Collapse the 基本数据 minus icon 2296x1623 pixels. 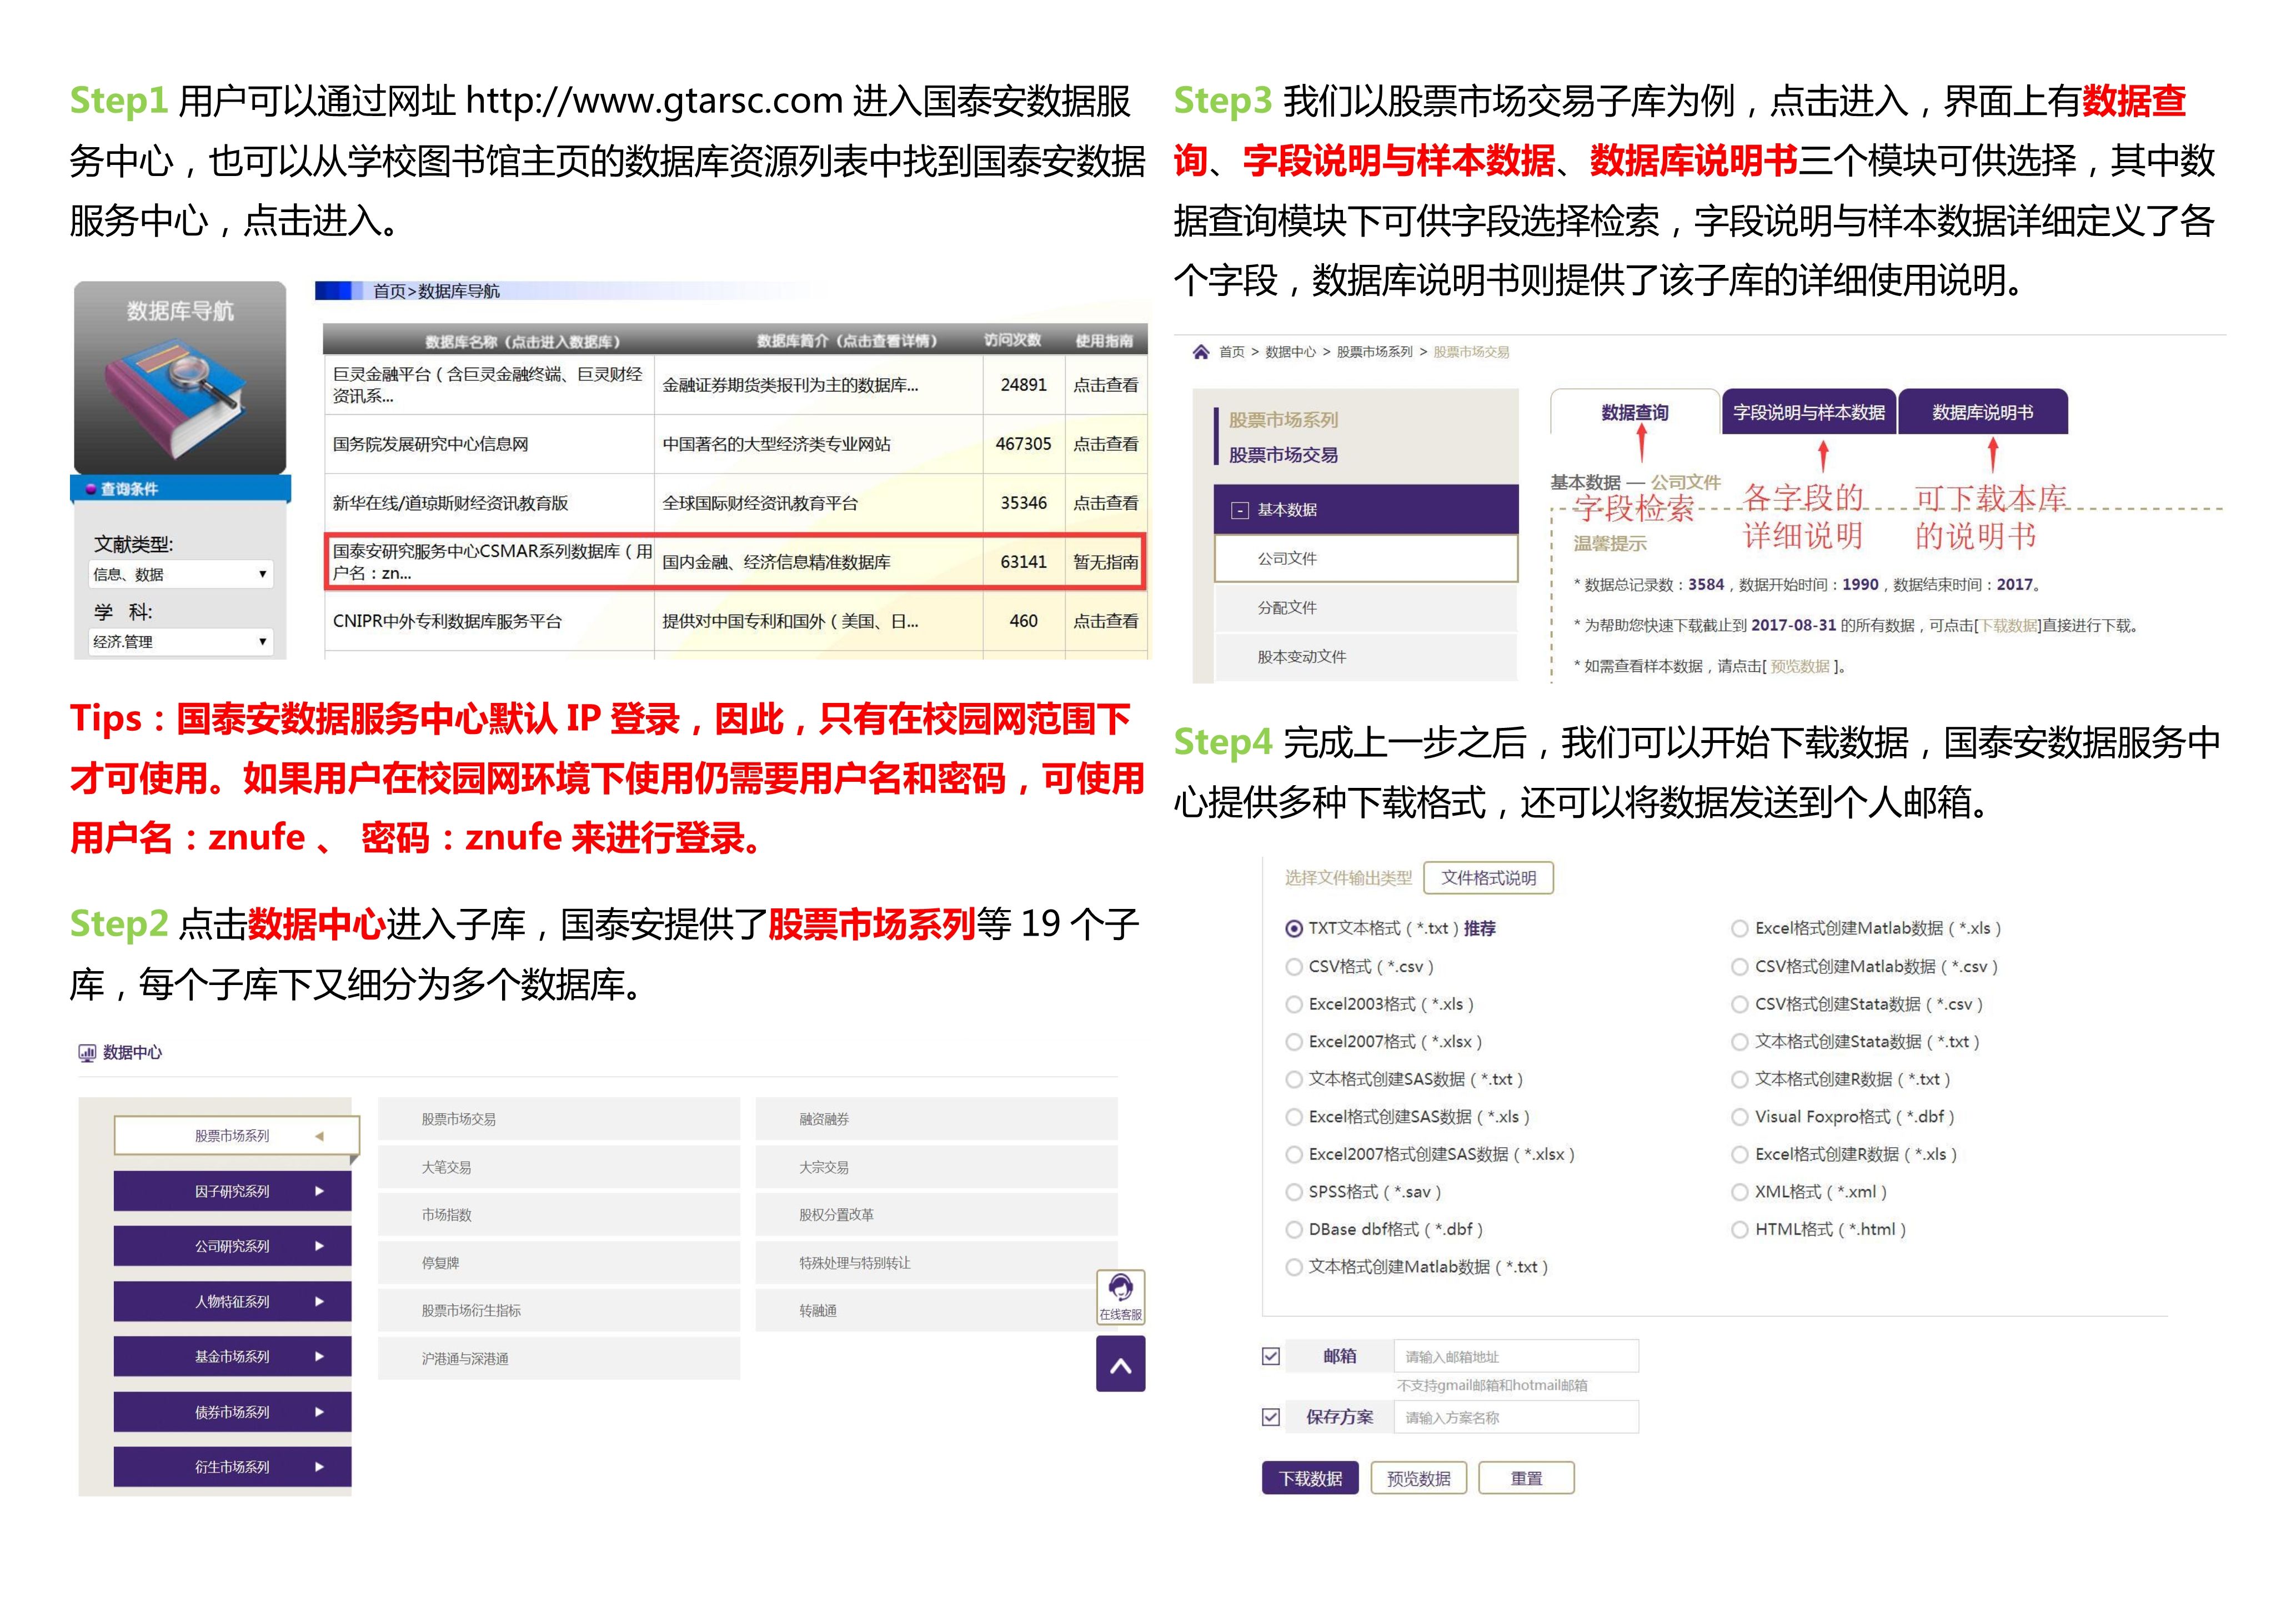click(1239, 510)
